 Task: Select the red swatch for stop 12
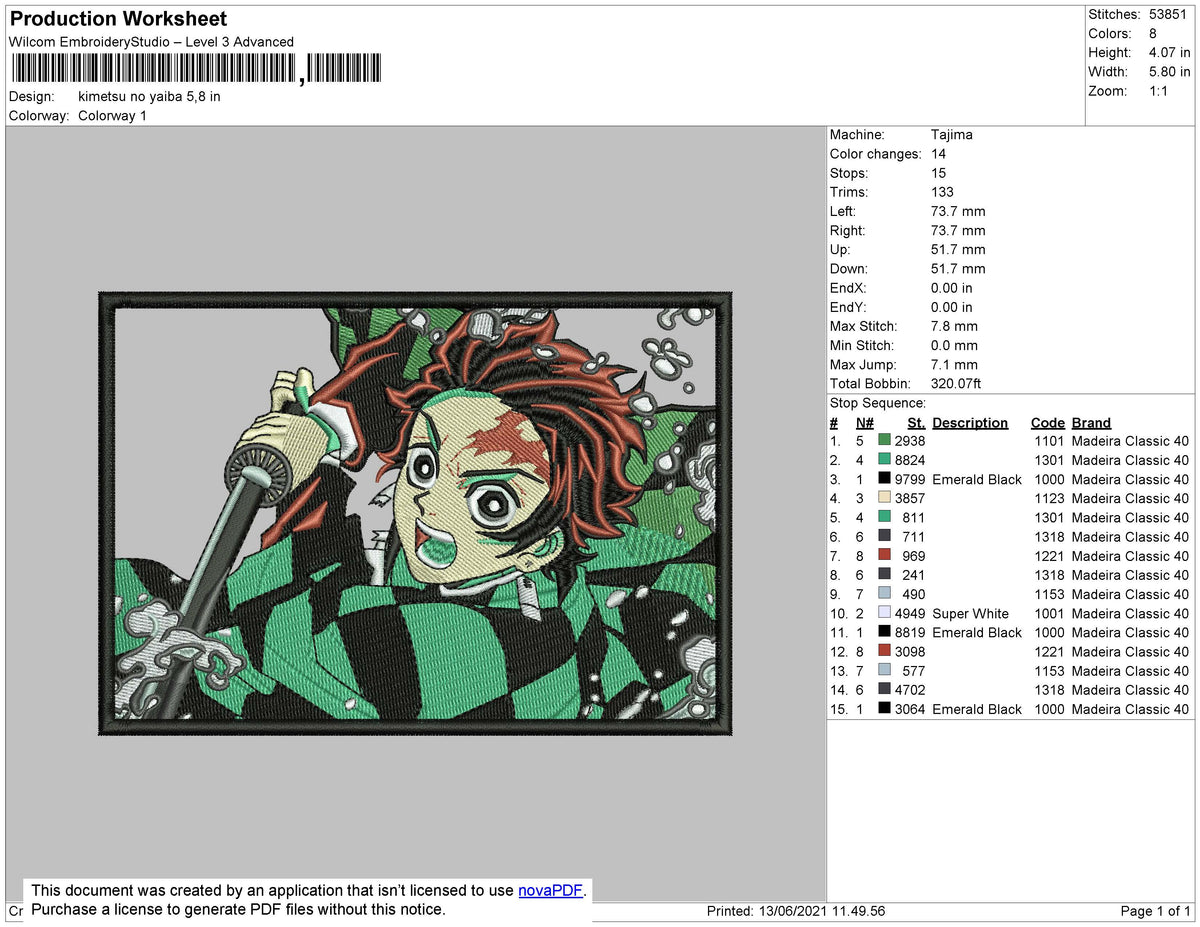tap(886, 651)
